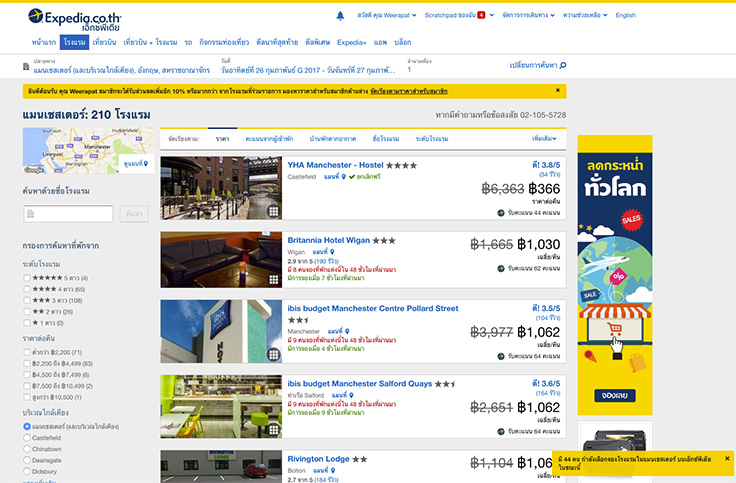Open the manage trips dropdown
Screen dimensions: 736x483
529,15
